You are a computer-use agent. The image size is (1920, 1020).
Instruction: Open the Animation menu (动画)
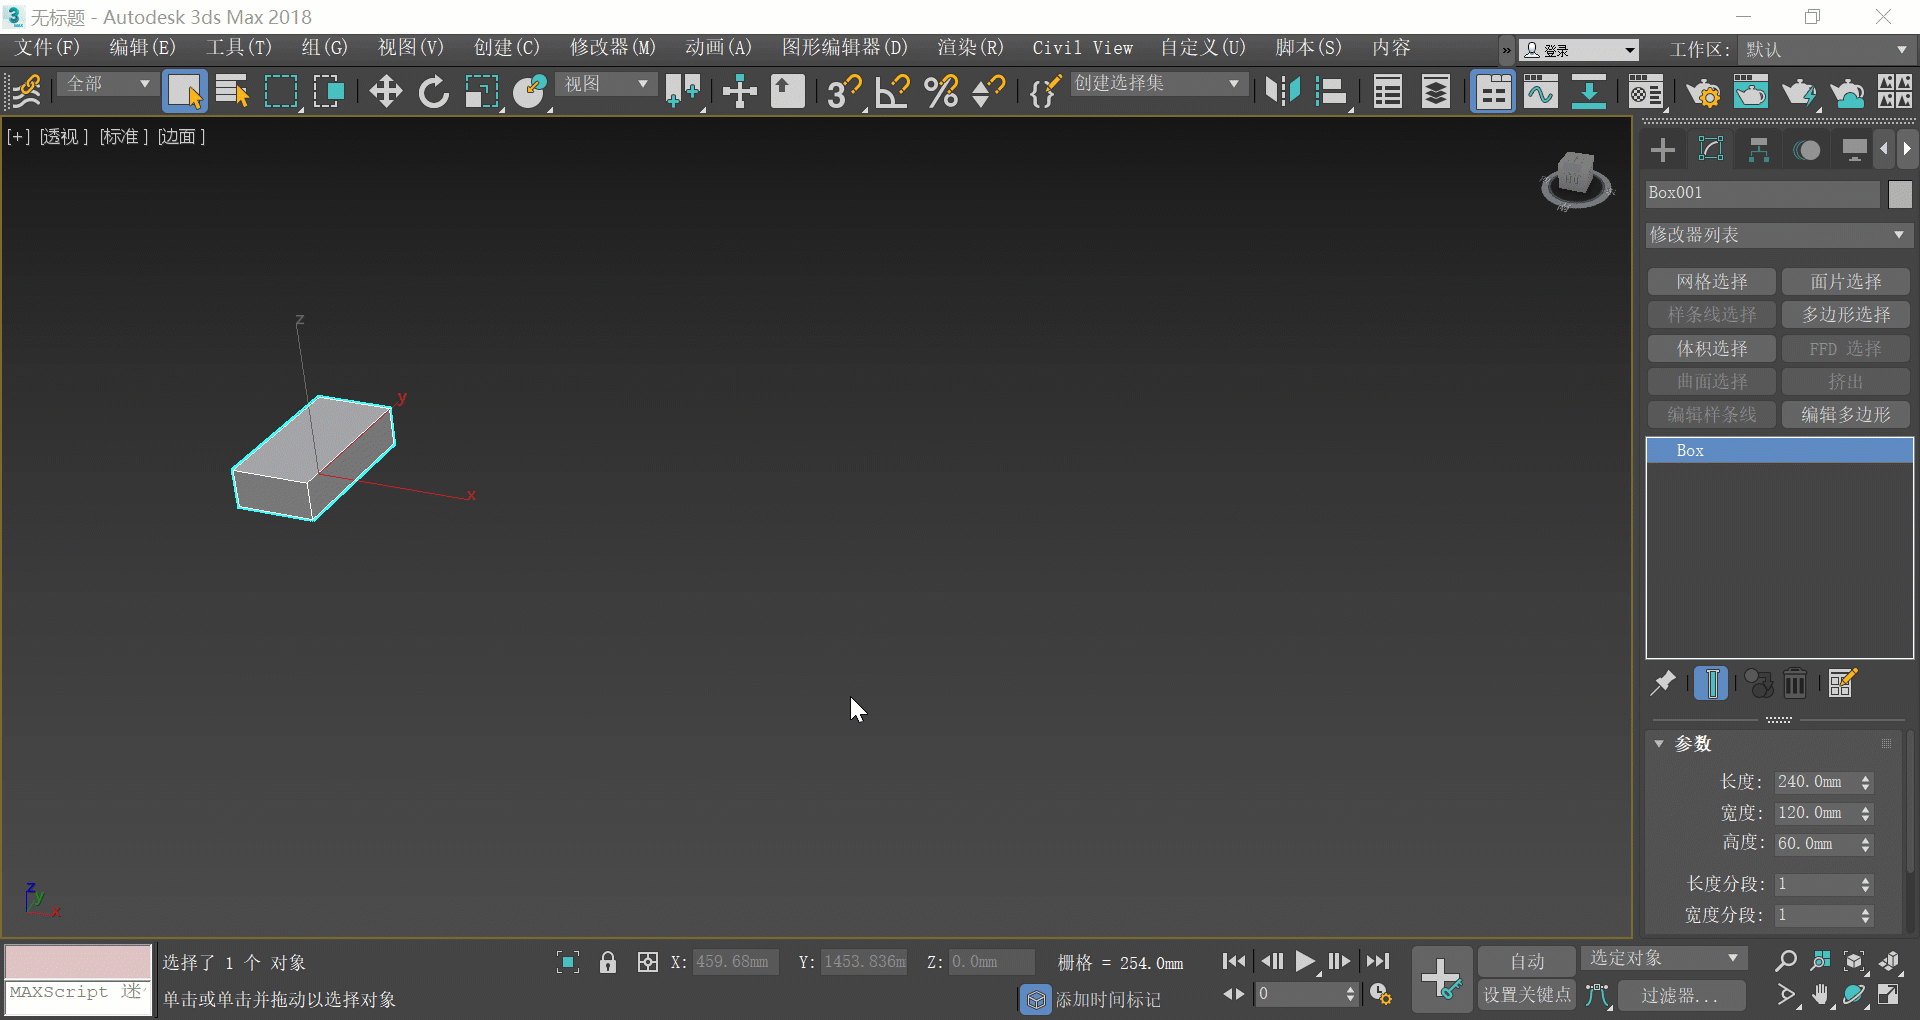click(x=718, y=48)
